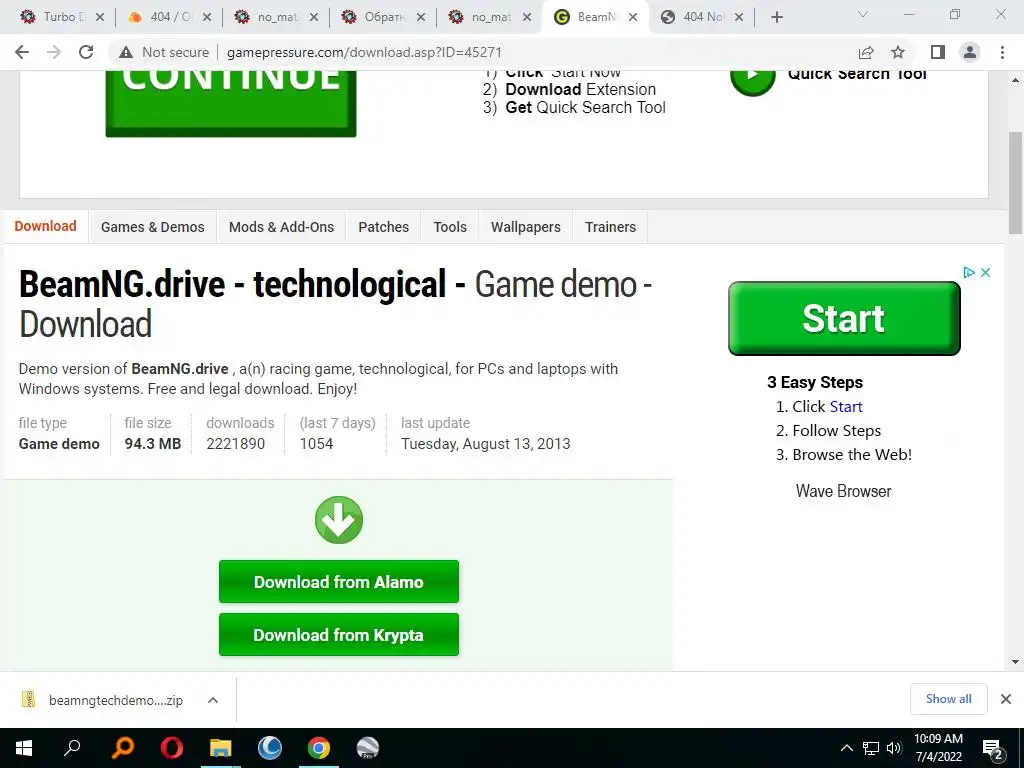Click the Wave Browser text
Screen dimensions: 1024x768
(x=843, y=491)
